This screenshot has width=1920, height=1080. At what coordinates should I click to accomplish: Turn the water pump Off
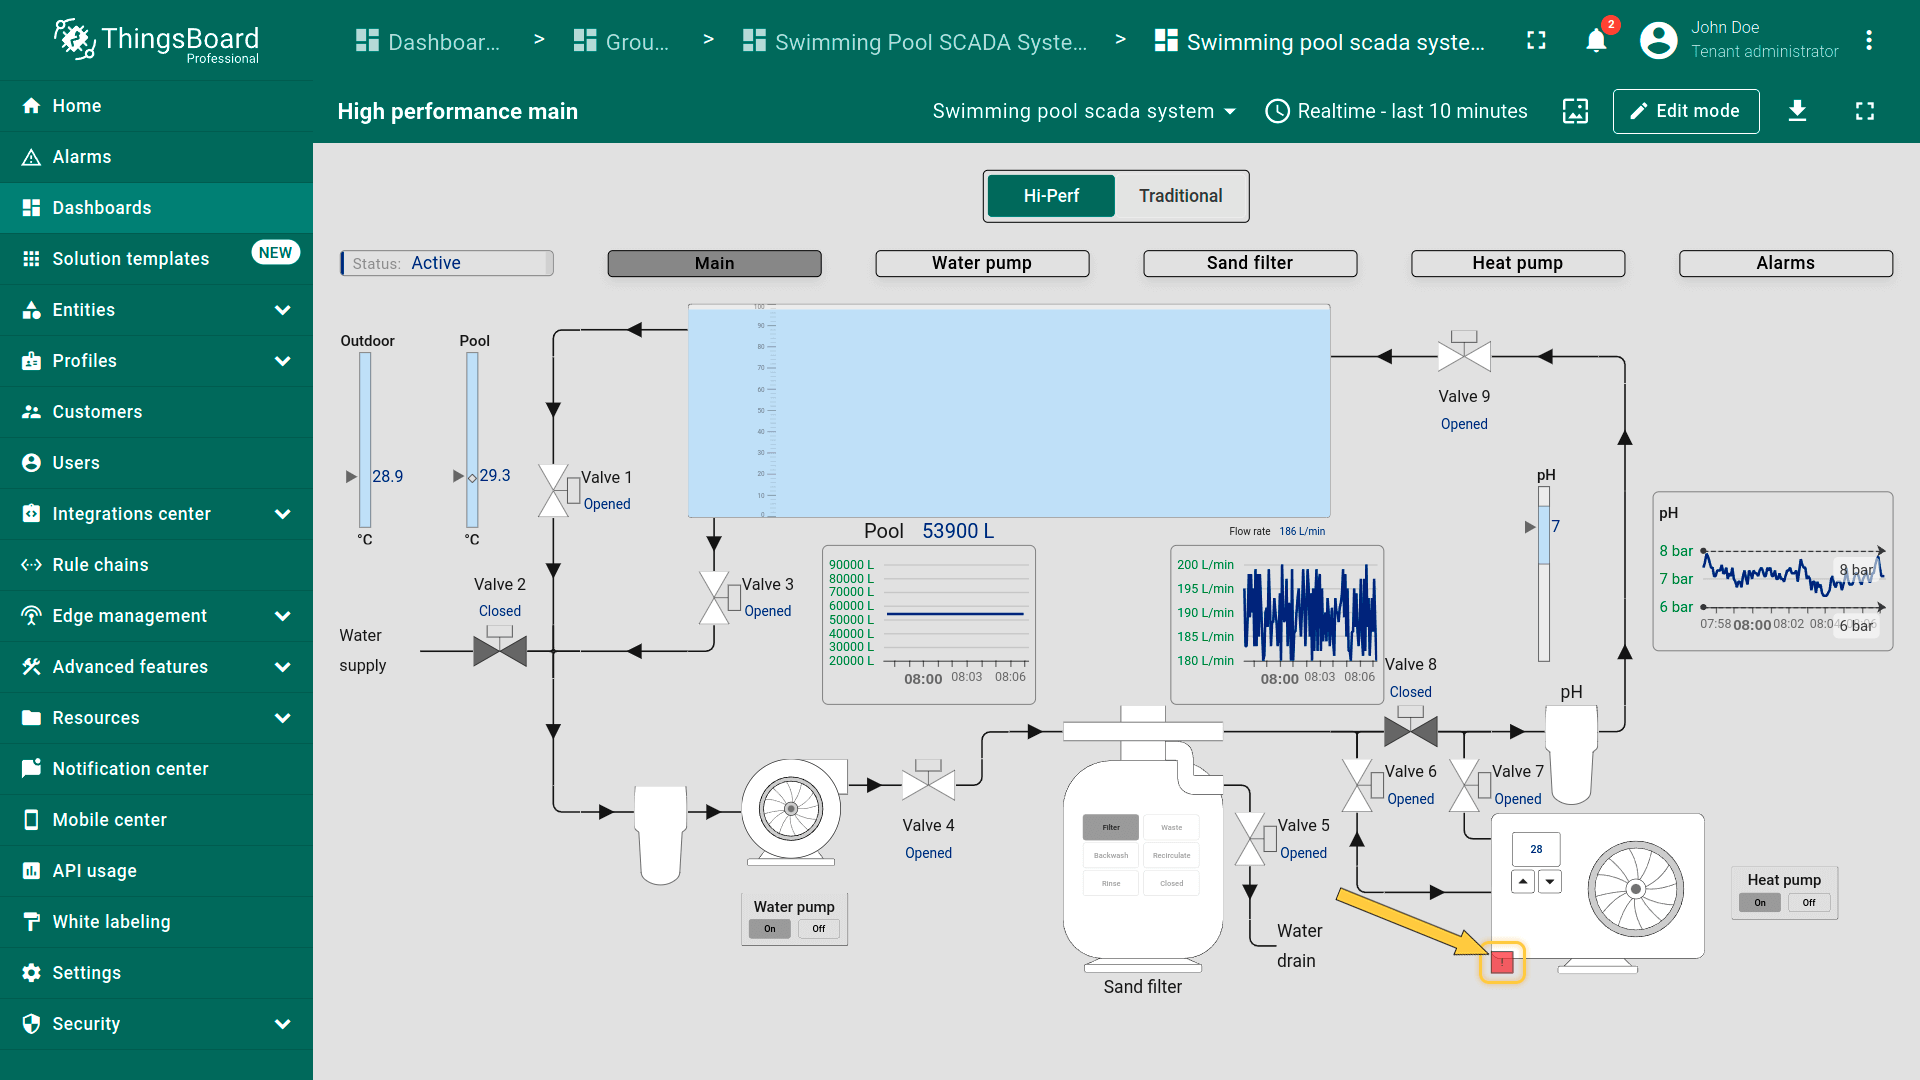[x=819, y=929]
